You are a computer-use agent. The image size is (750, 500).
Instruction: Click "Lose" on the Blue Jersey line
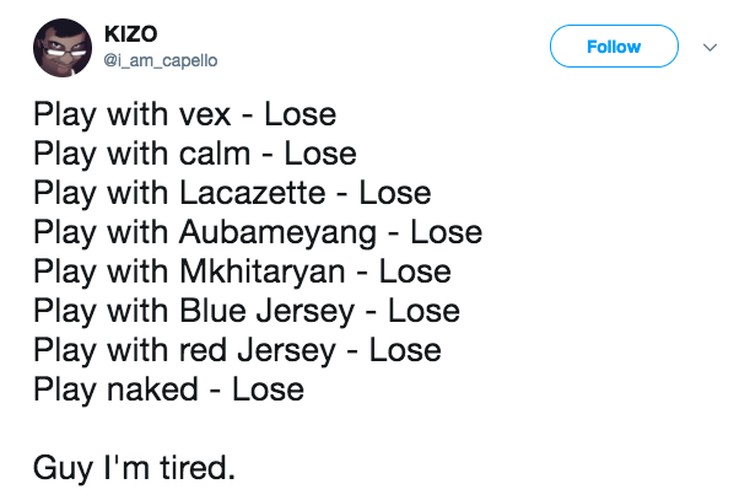424,311
